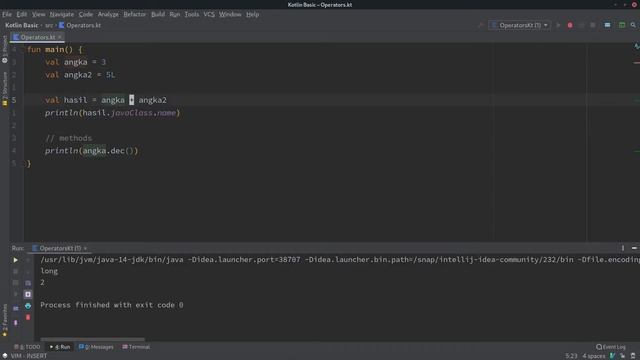Image resolution: width=640 pixels, height=360 pixels.
Task: Open the Project Structure icon in toolbar
Action: 607,25
